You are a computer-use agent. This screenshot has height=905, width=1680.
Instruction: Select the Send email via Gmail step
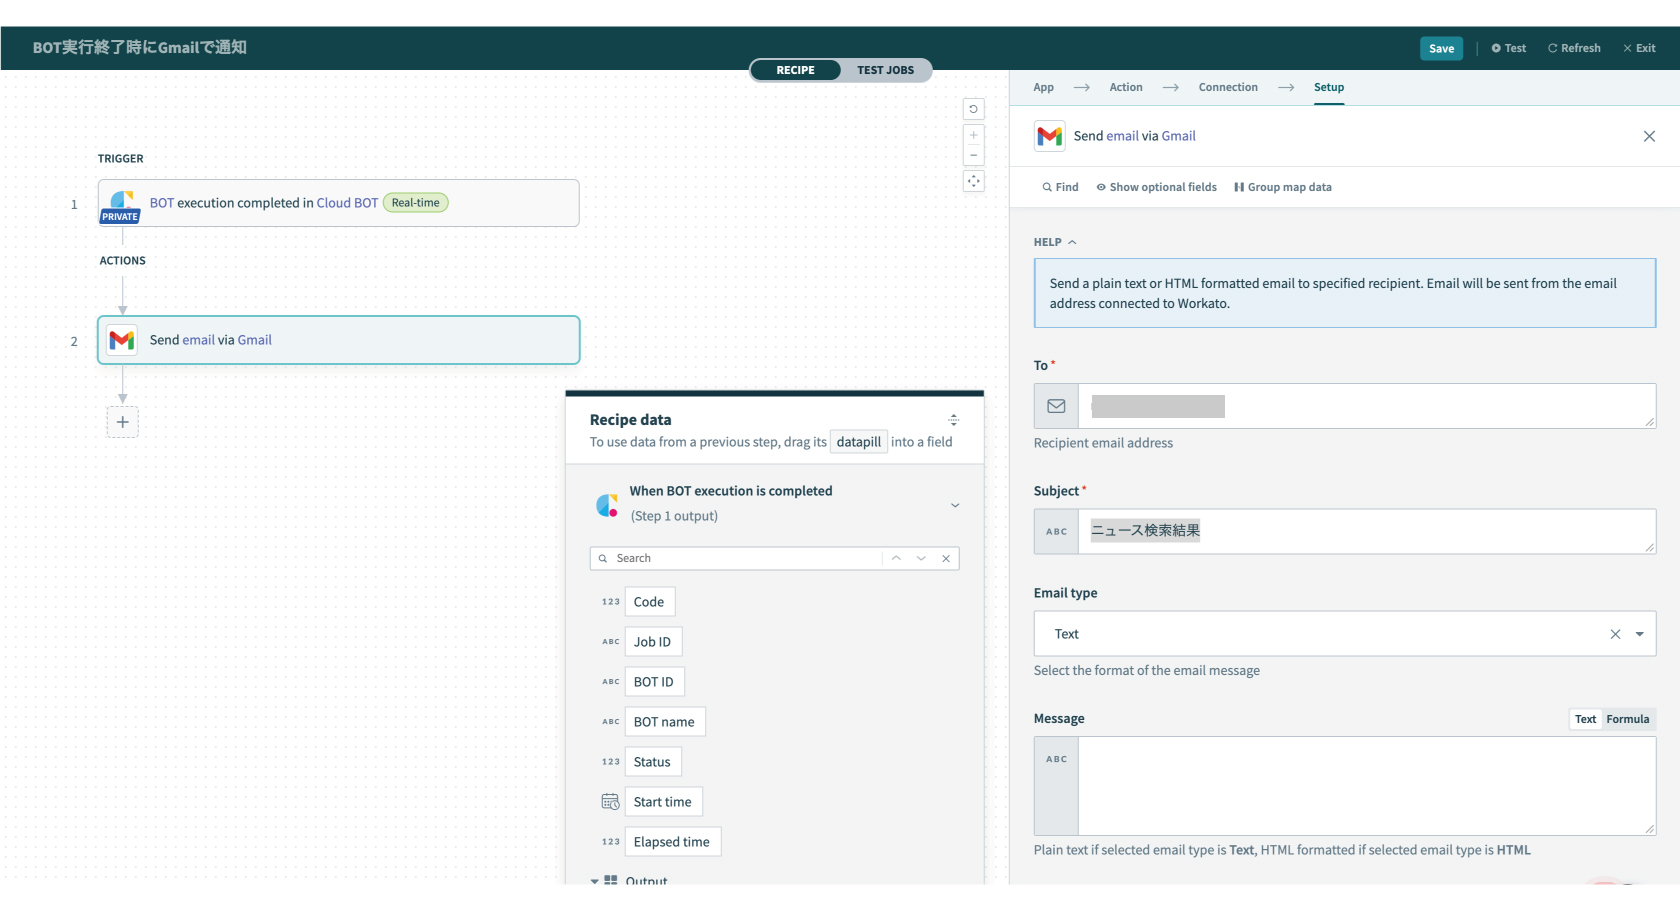pos(339,340)
